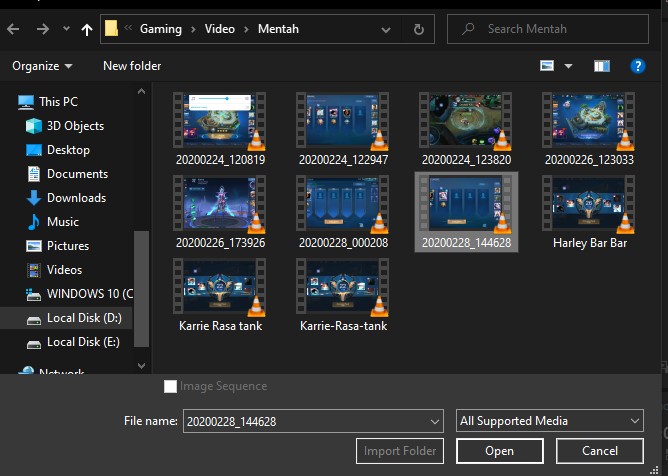Cancel the import dialog

click(x=599, y=451)
